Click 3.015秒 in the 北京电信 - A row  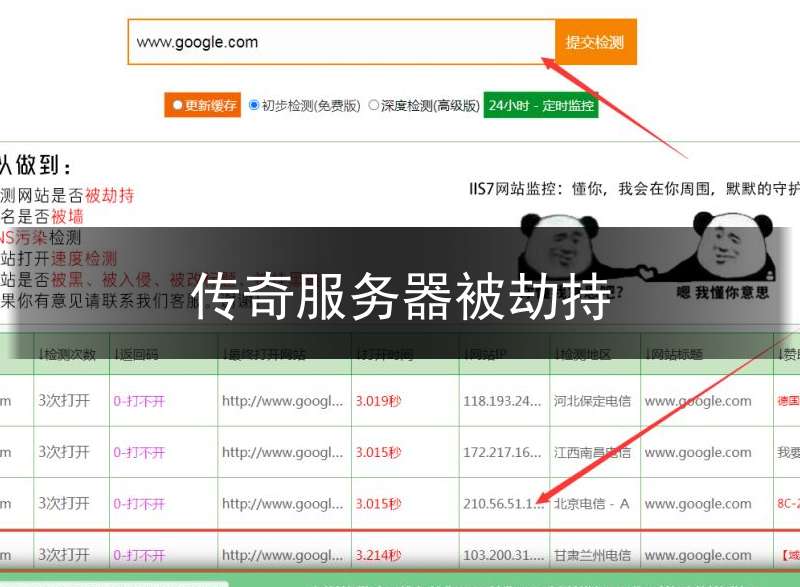tap(379, 504)
